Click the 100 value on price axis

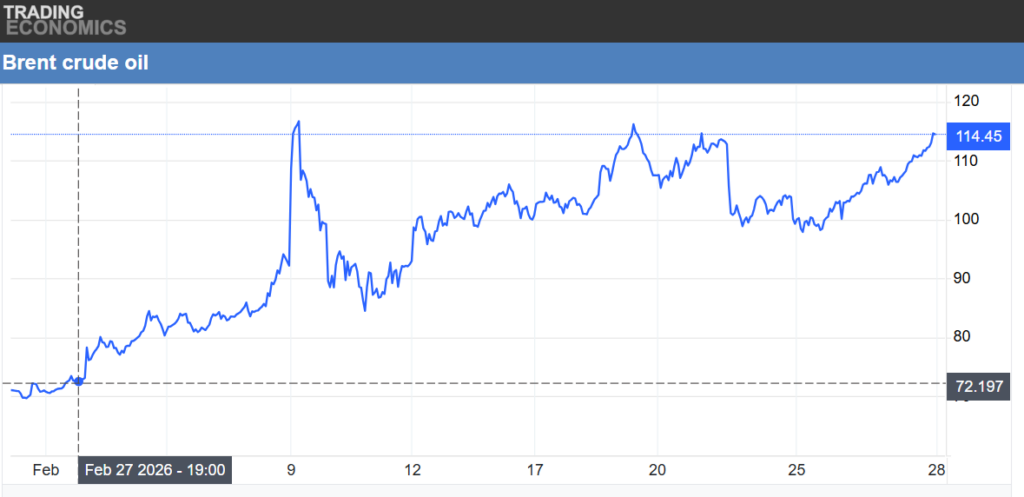click(966, 219)
